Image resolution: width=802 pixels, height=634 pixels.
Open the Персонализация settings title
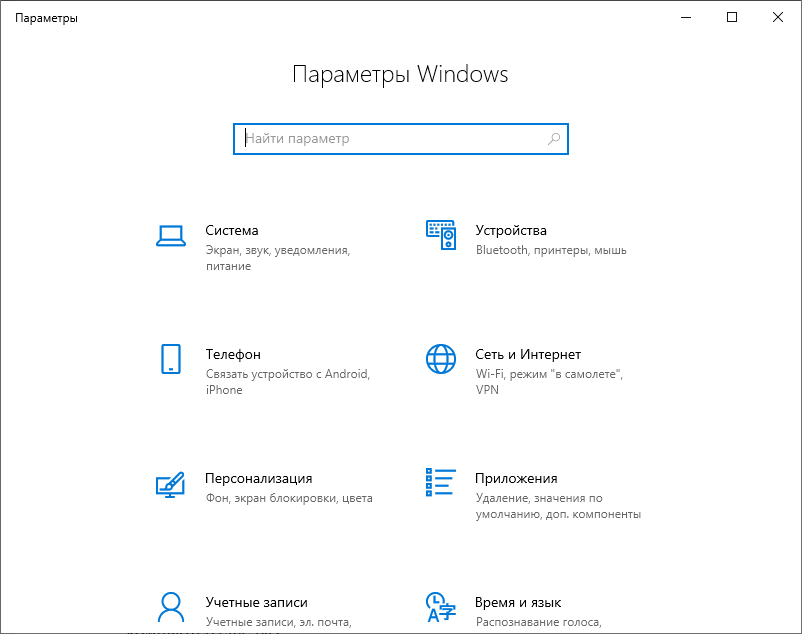coord(259,479)
